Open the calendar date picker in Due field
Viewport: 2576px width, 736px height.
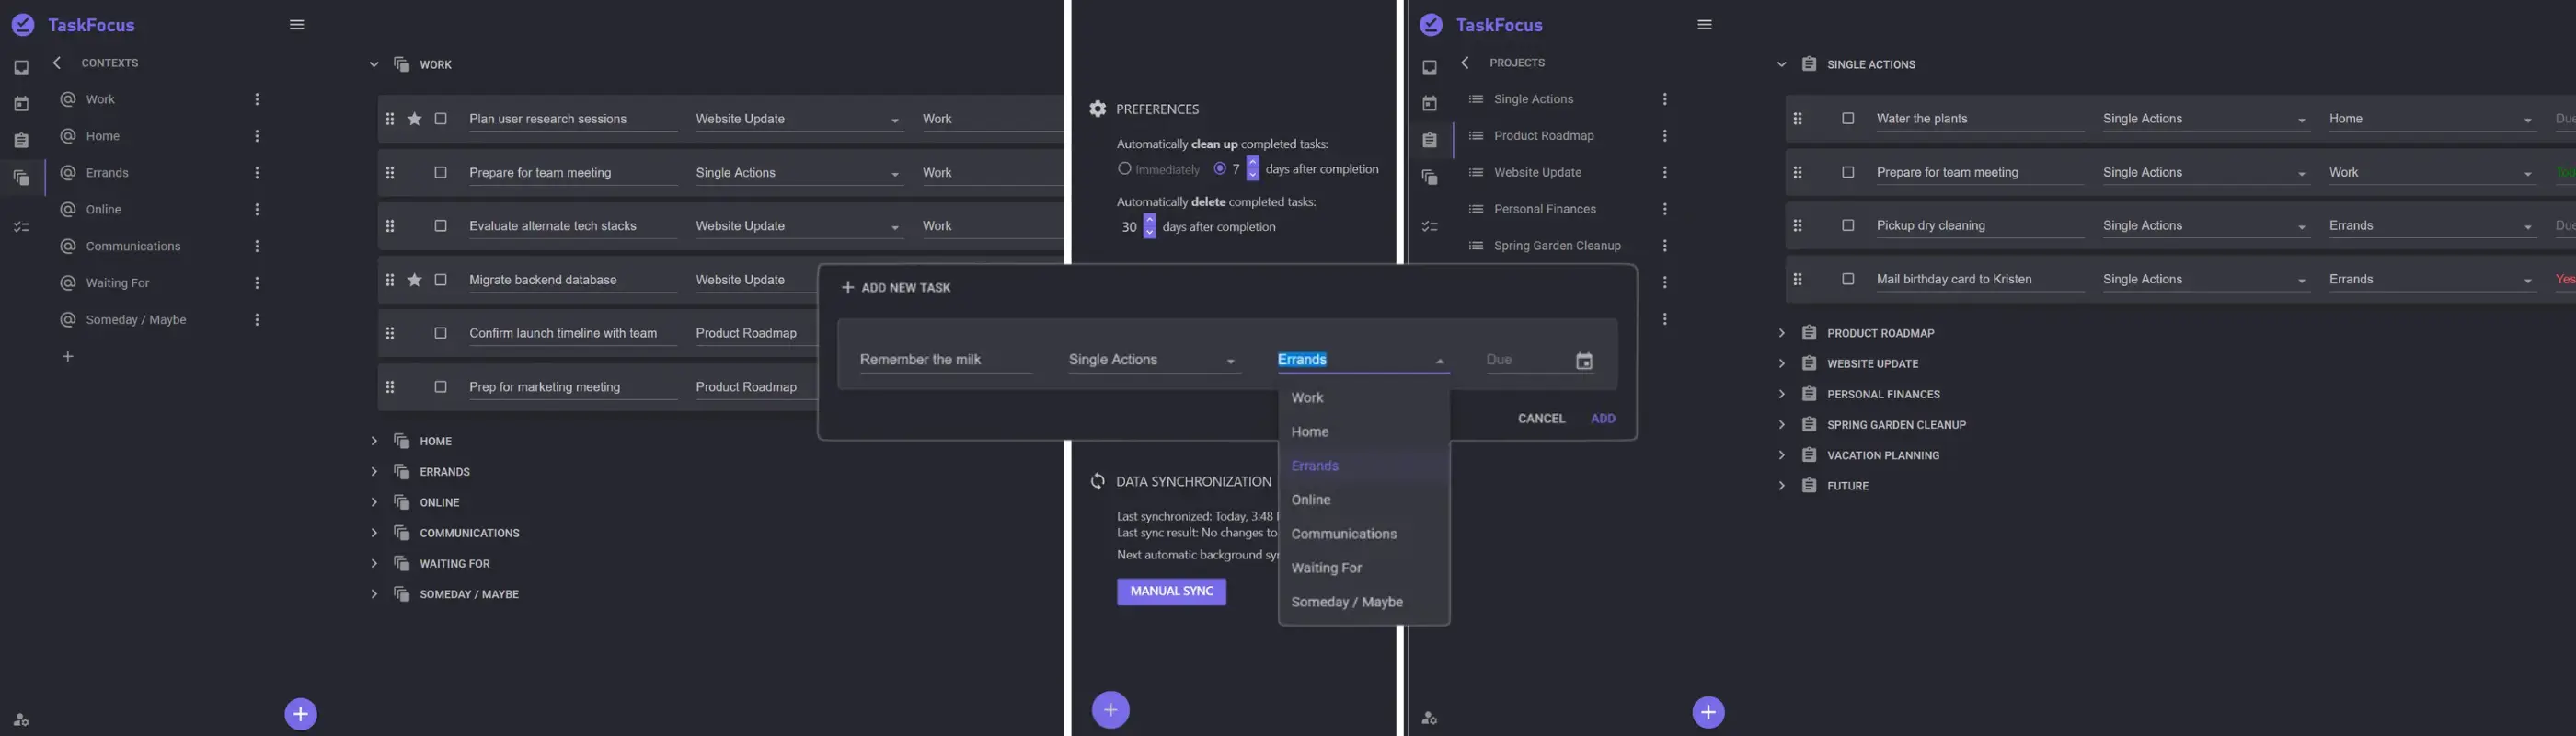[x=1583, y=361]
